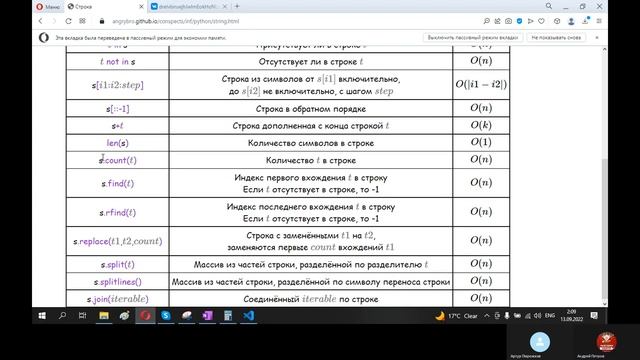
Task: Open Task View on the taskbar
Action: (x=82, y=316)
